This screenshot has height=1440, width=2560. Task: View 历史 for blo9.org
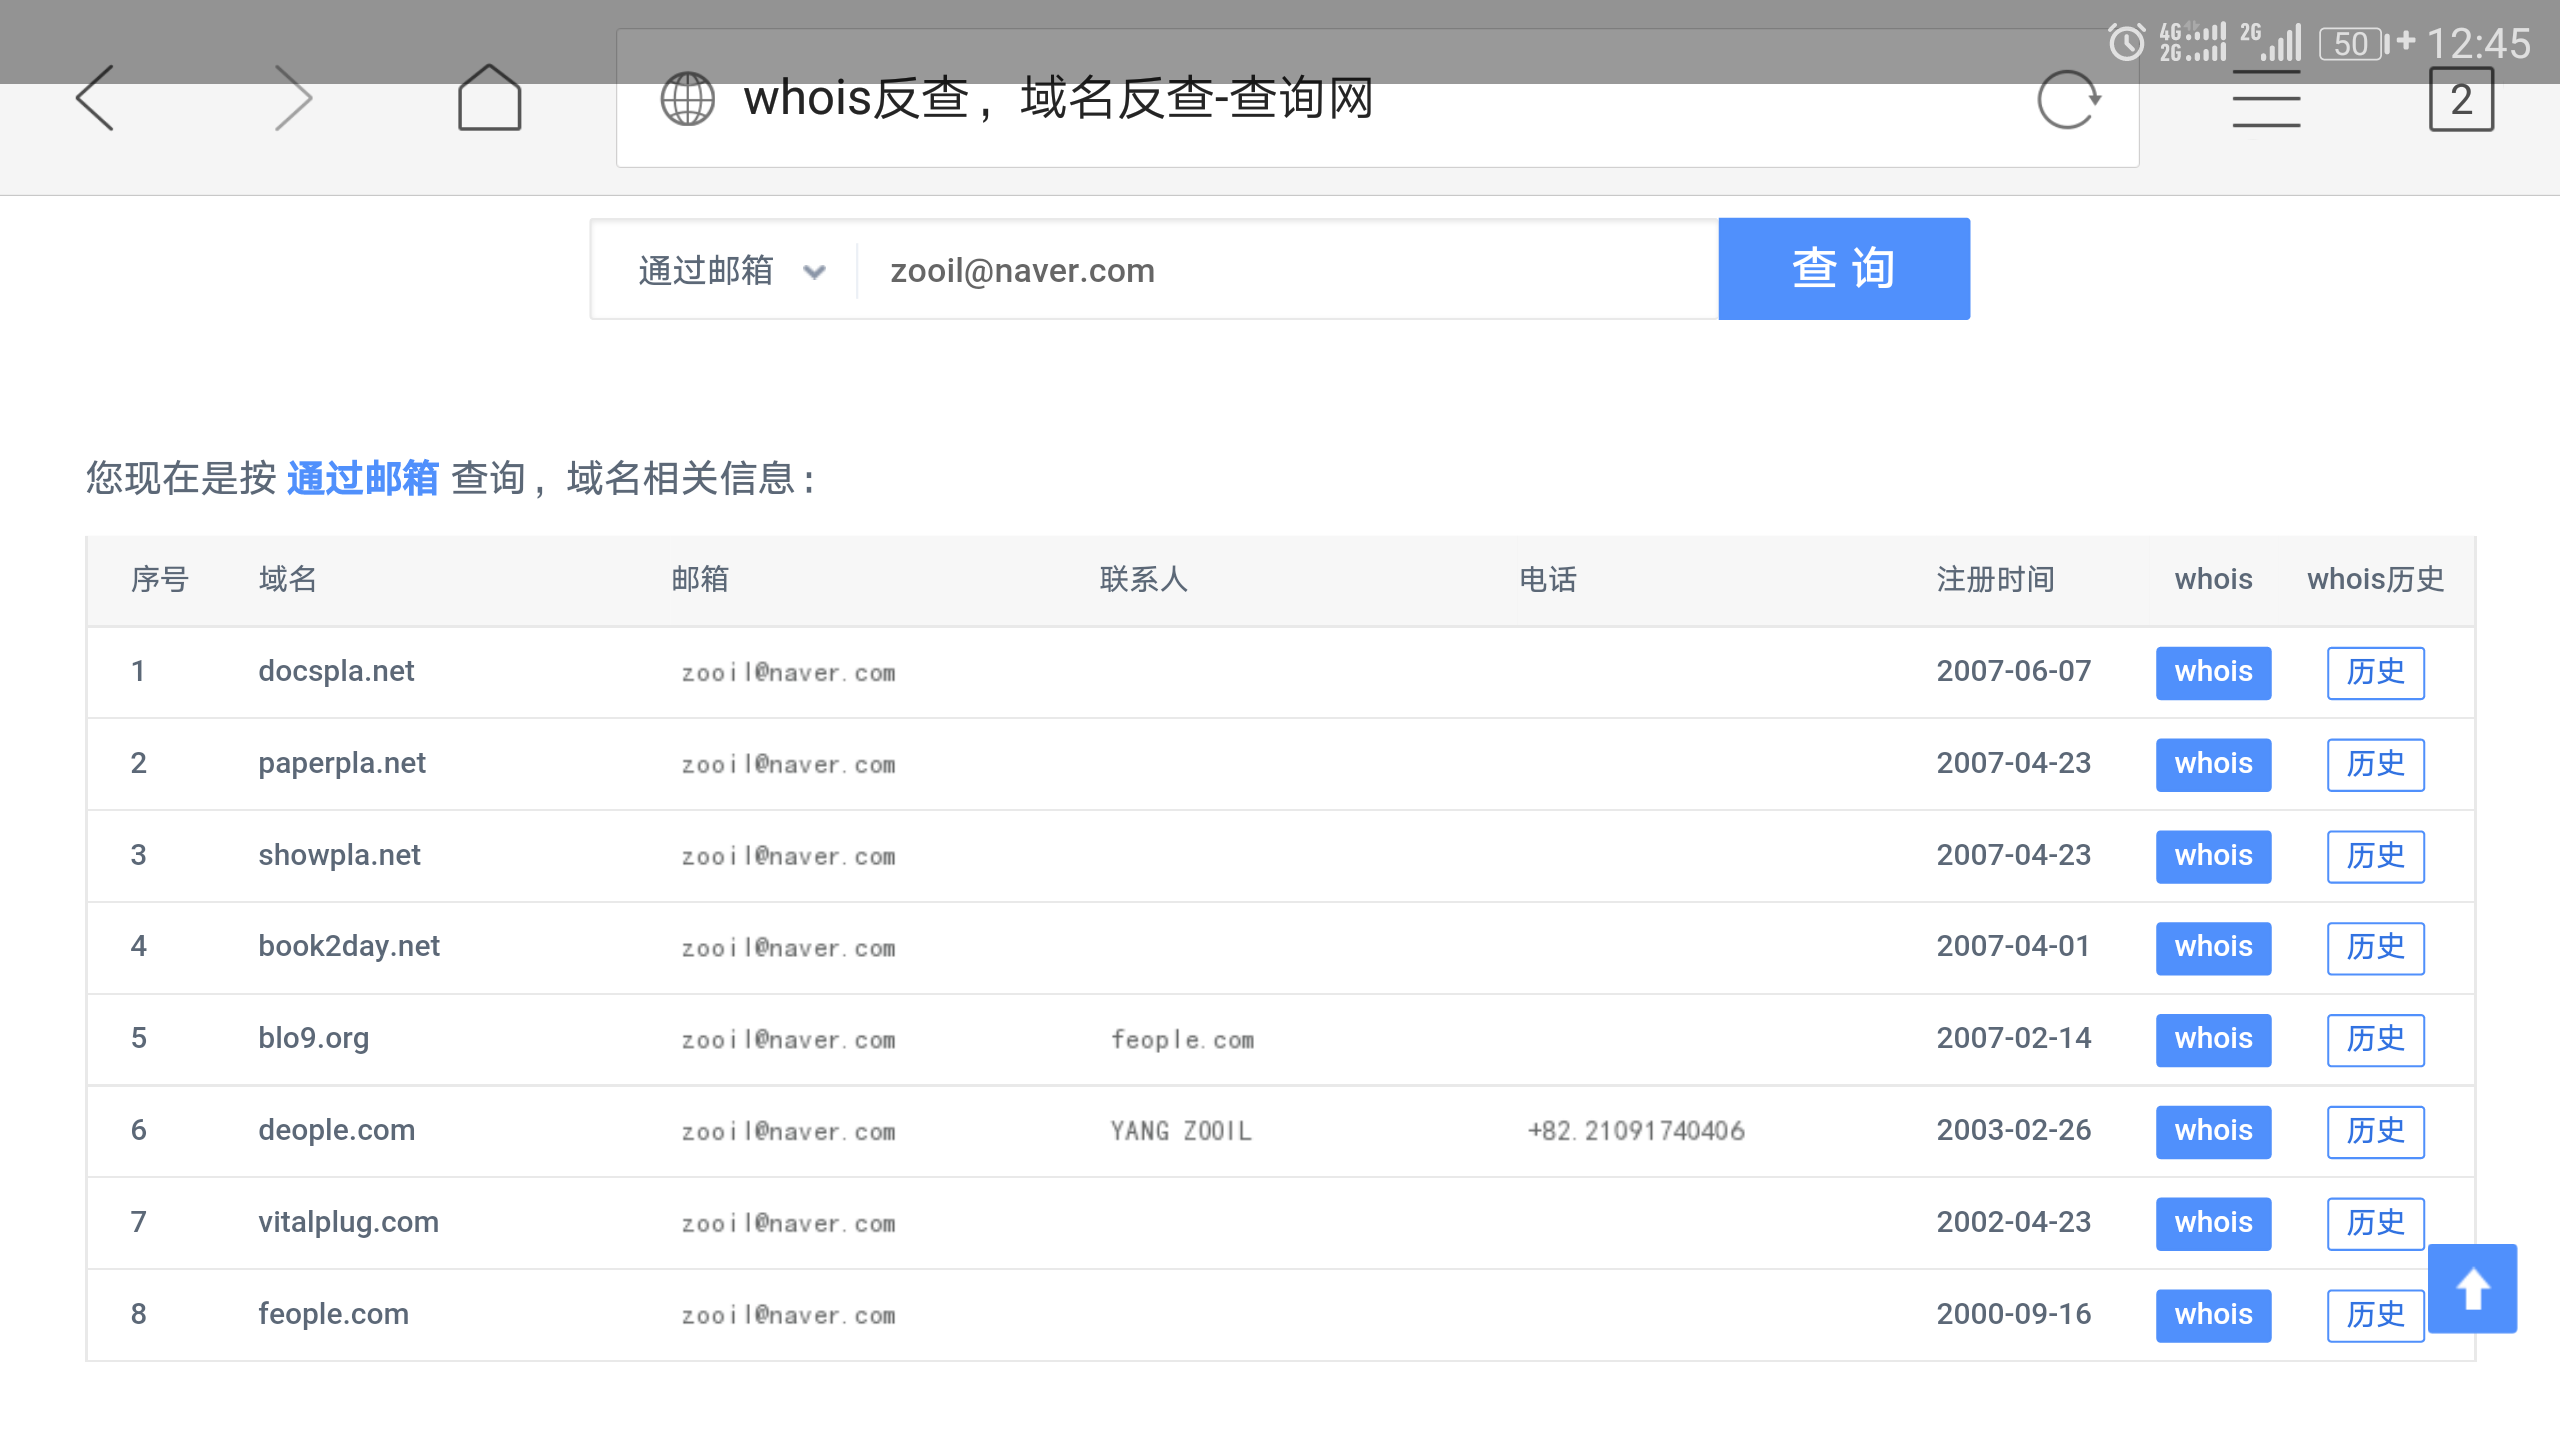coord(2375,1039)
